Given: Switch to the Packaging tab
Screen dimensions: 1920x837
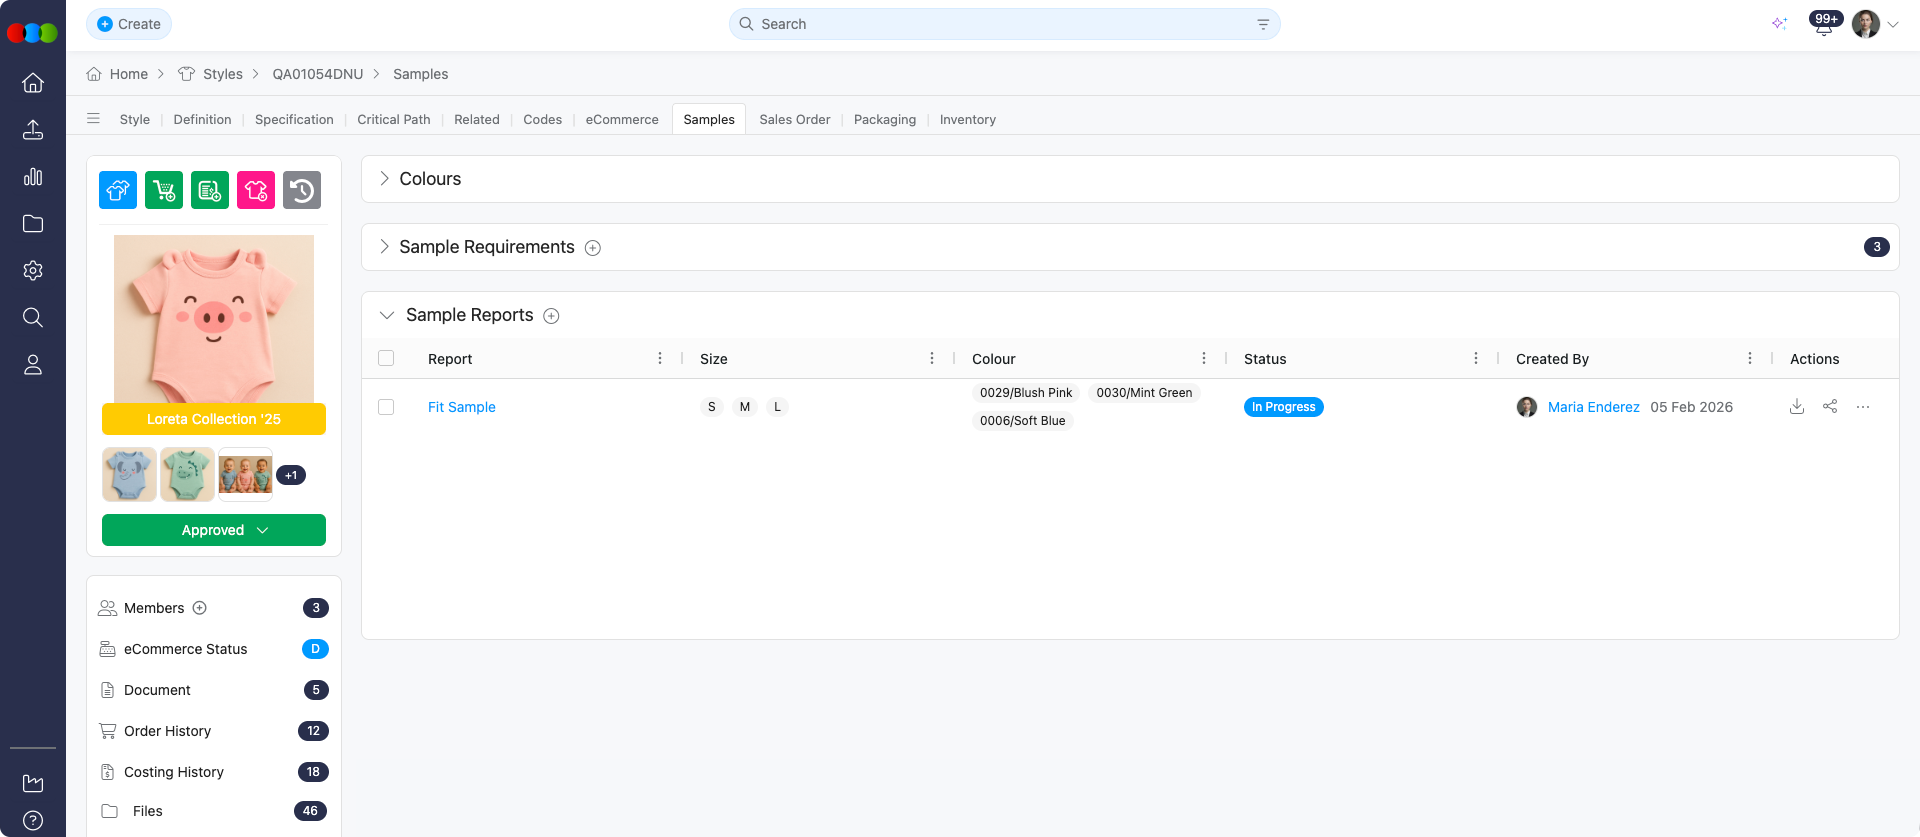Looking at the screenshot, I should 885,119.
